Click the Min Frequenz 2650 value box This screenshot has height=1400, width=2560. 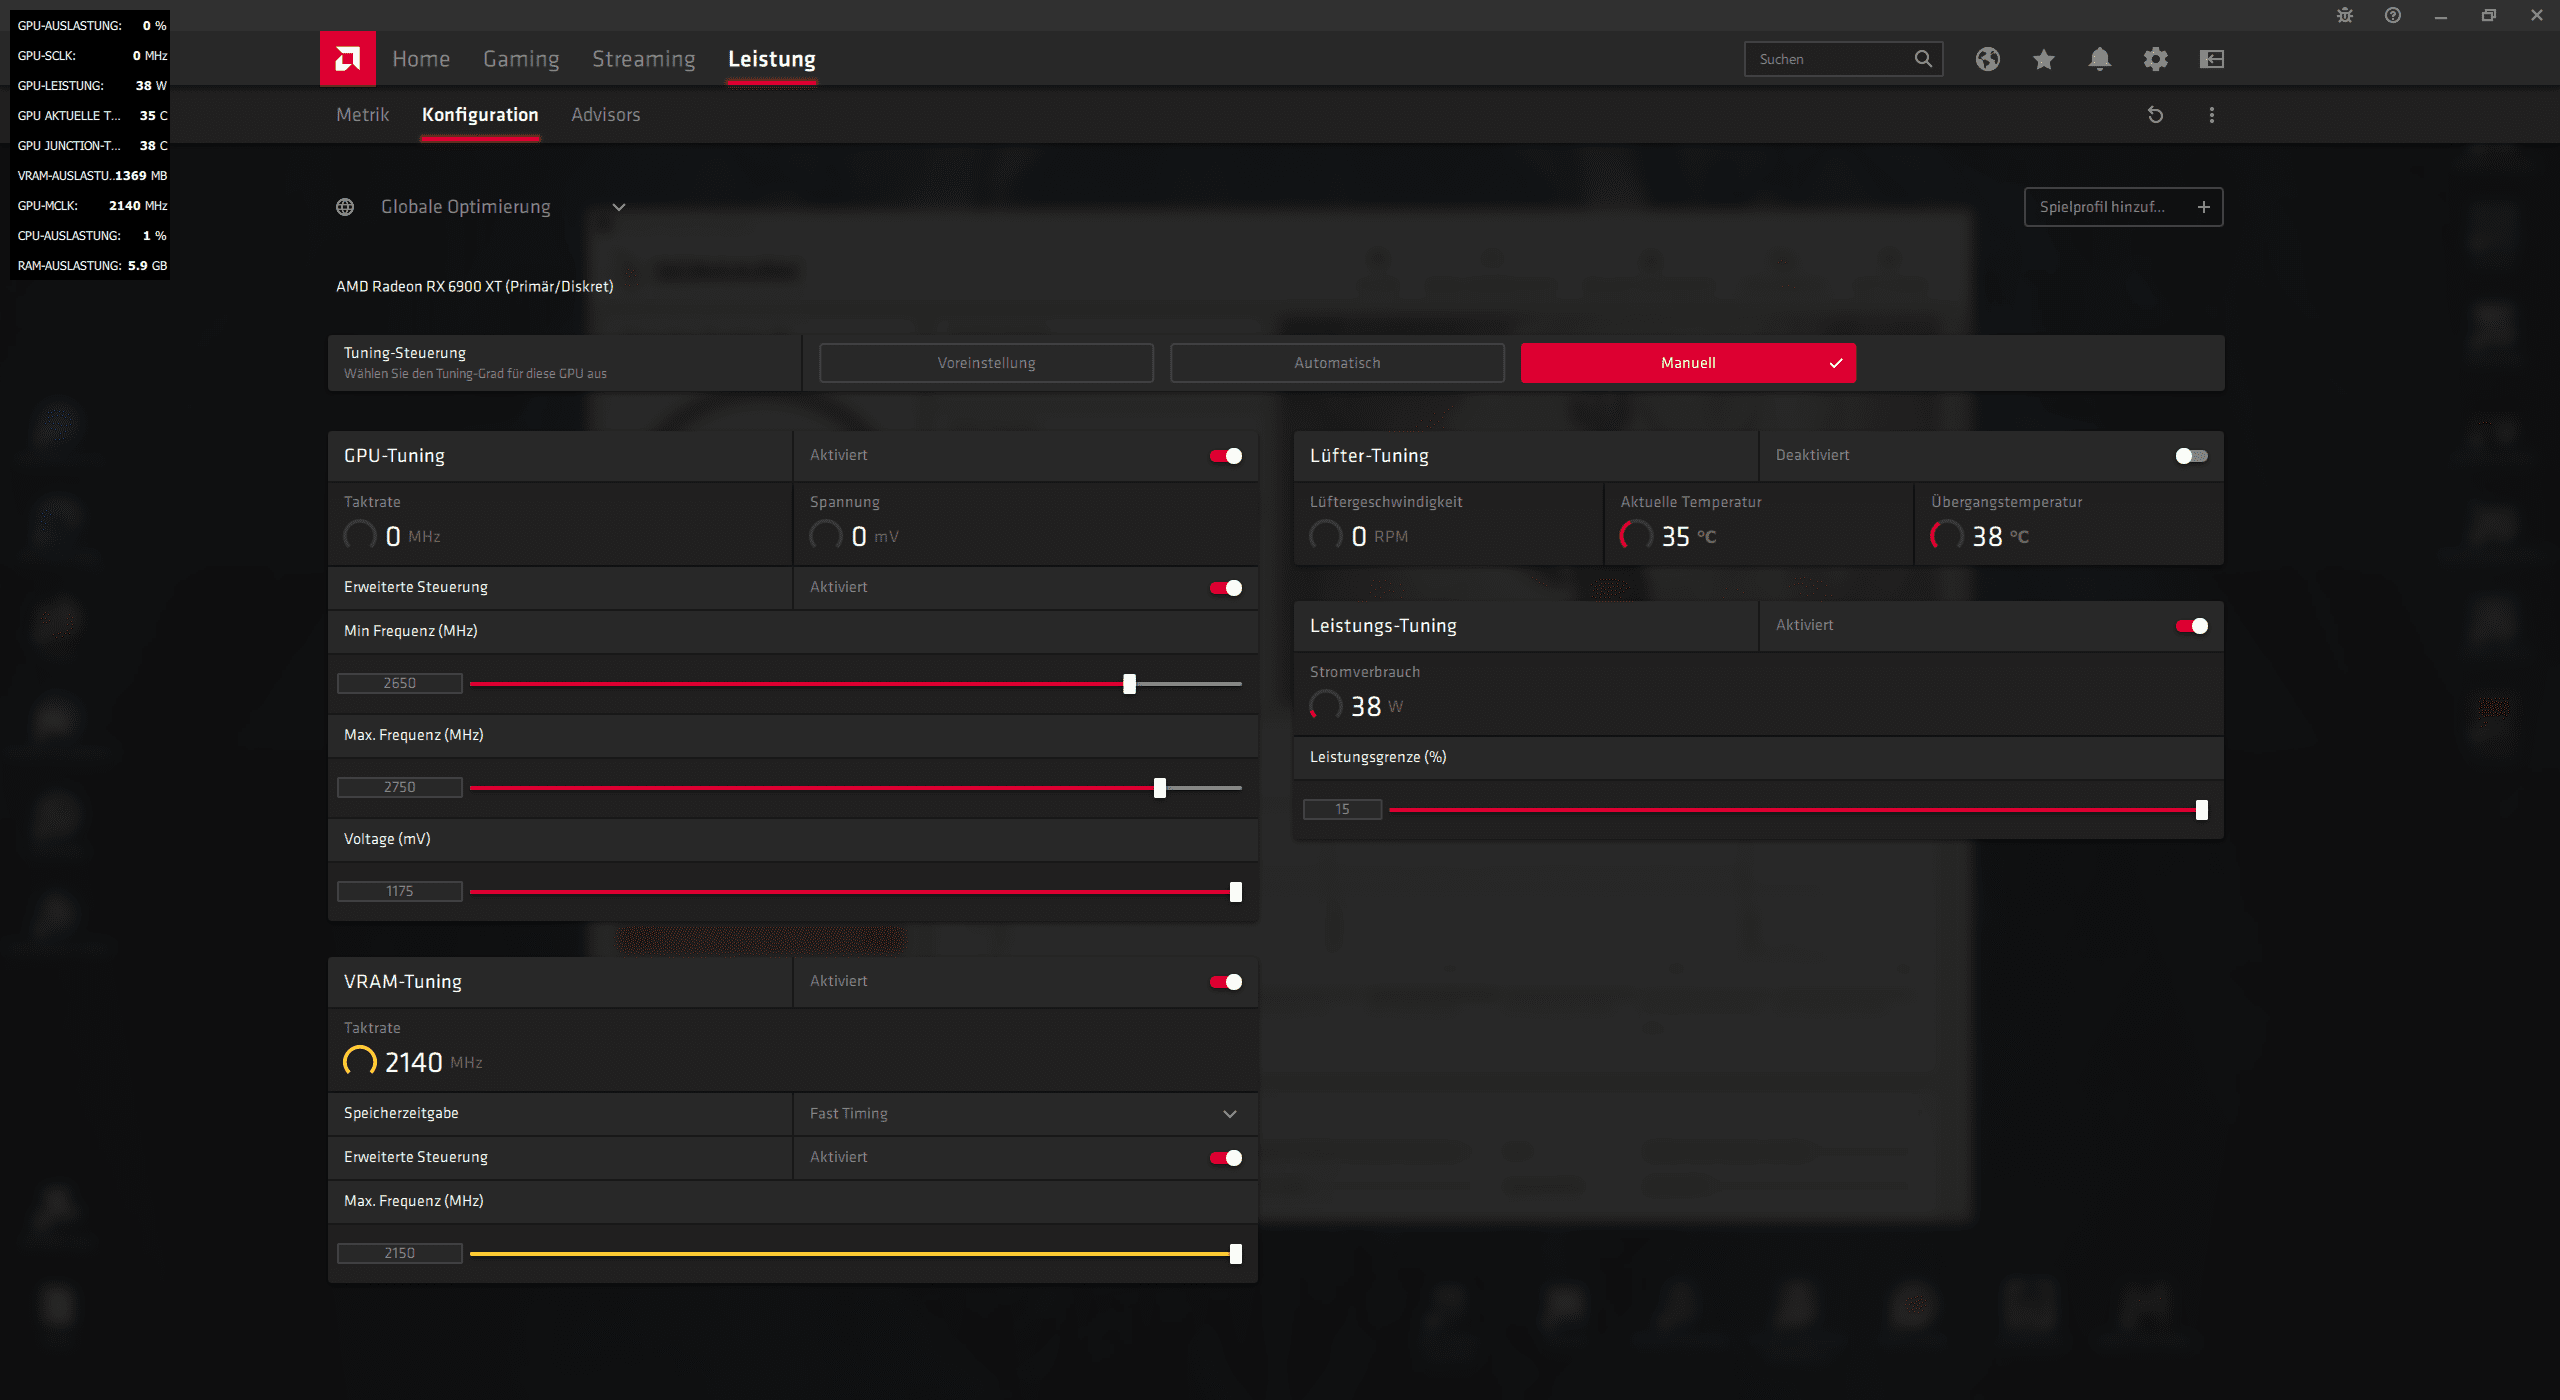point(400,683)
